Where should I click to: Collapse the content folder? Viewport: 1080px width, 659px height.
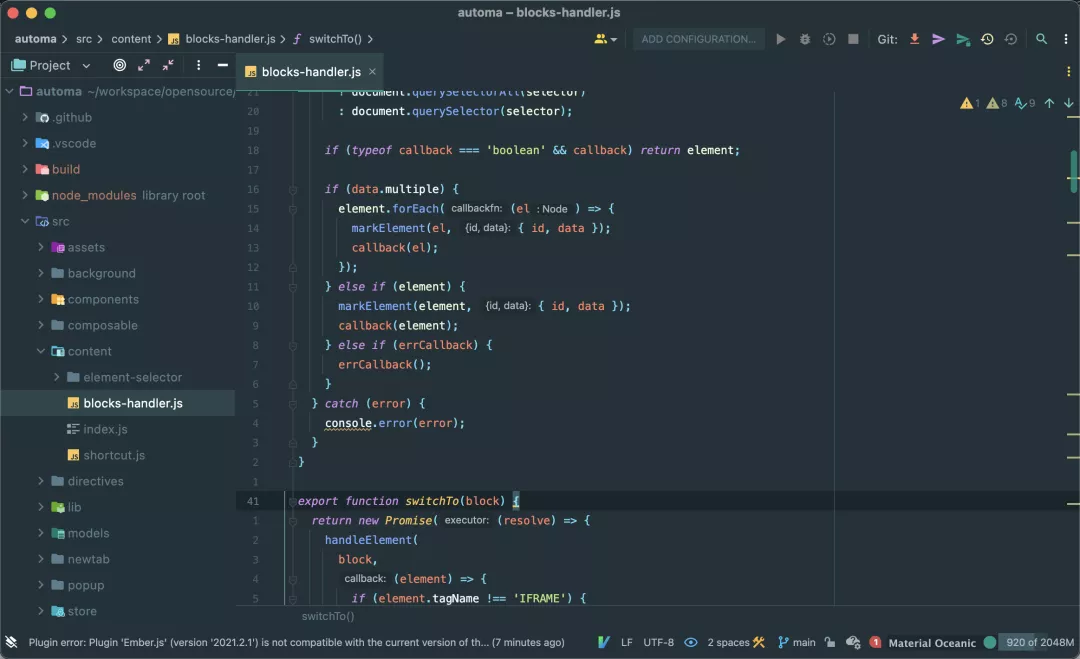41,351
